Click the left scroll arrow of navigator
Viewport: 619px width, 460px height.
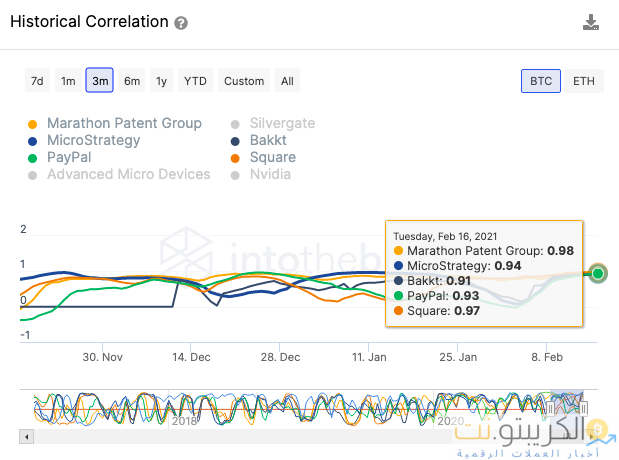[27, 437]
